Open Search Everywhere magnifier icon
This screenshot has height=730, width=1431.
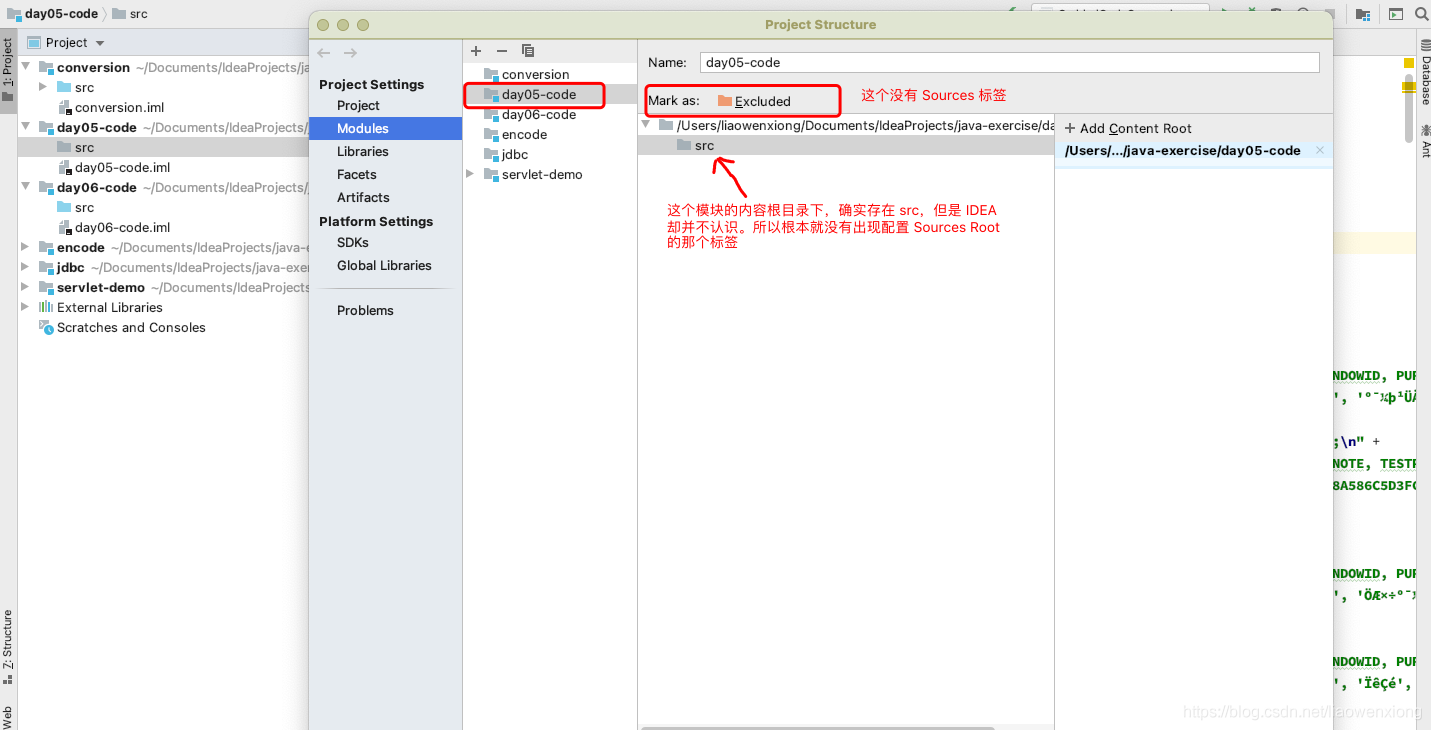[x=1421, y=14]
